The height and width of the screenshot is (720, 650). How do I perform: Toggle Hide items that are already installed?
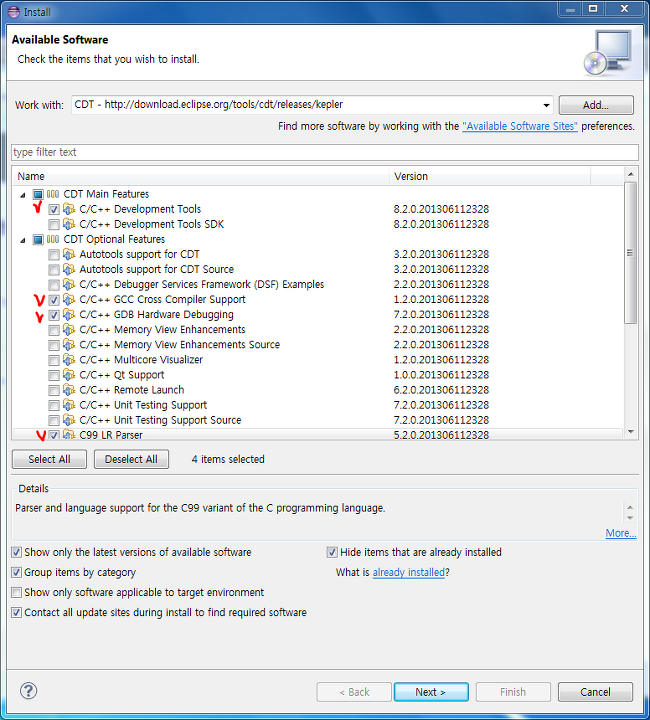(x=332, y=552)
